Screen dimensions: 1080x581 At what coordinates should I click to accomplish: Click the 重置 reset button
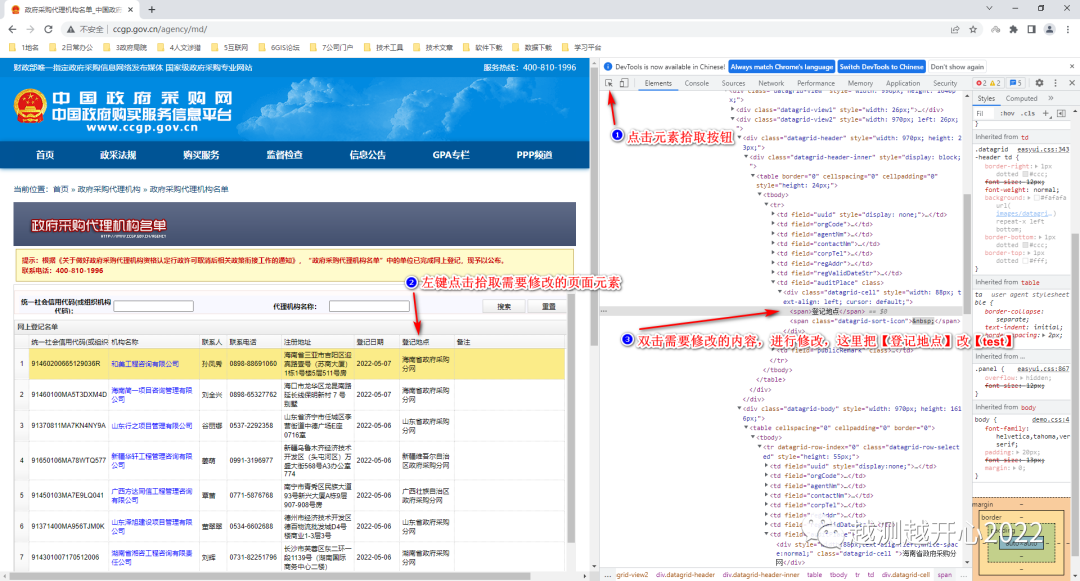coord(548,306)
